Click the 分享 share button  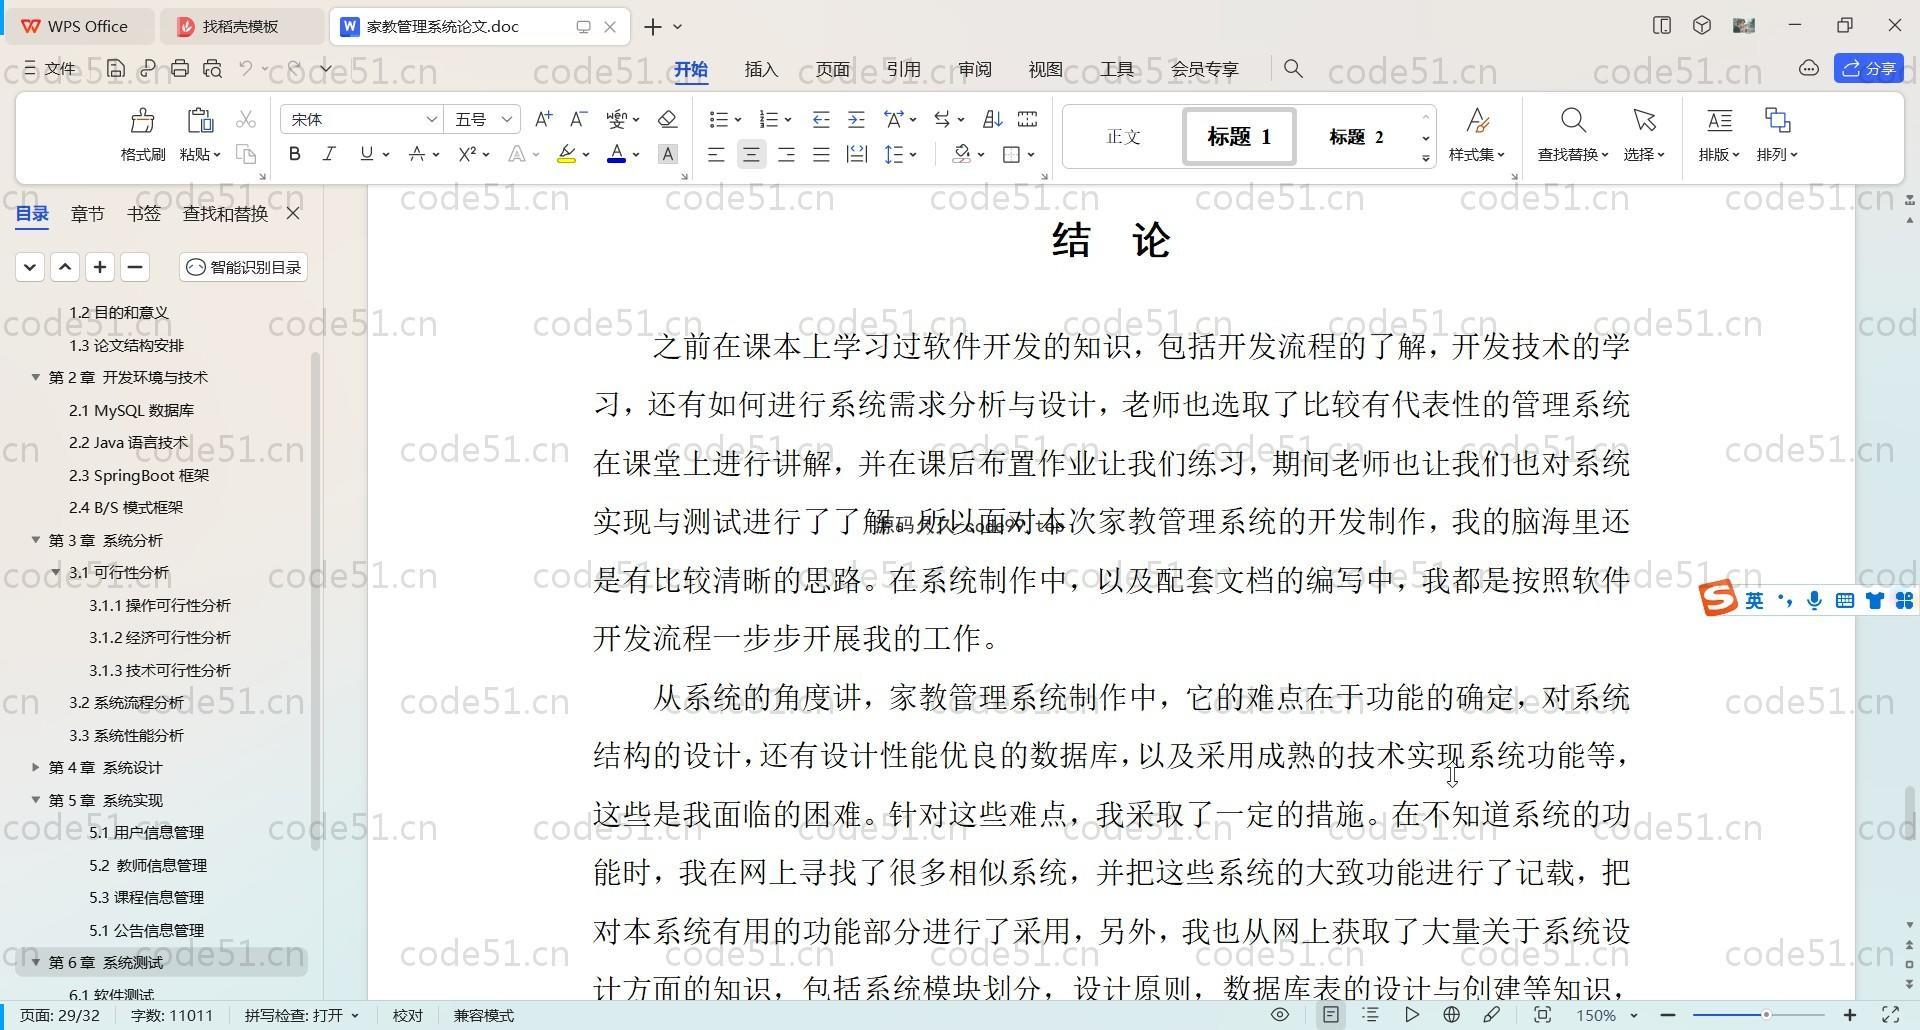tap(1868, 68)
